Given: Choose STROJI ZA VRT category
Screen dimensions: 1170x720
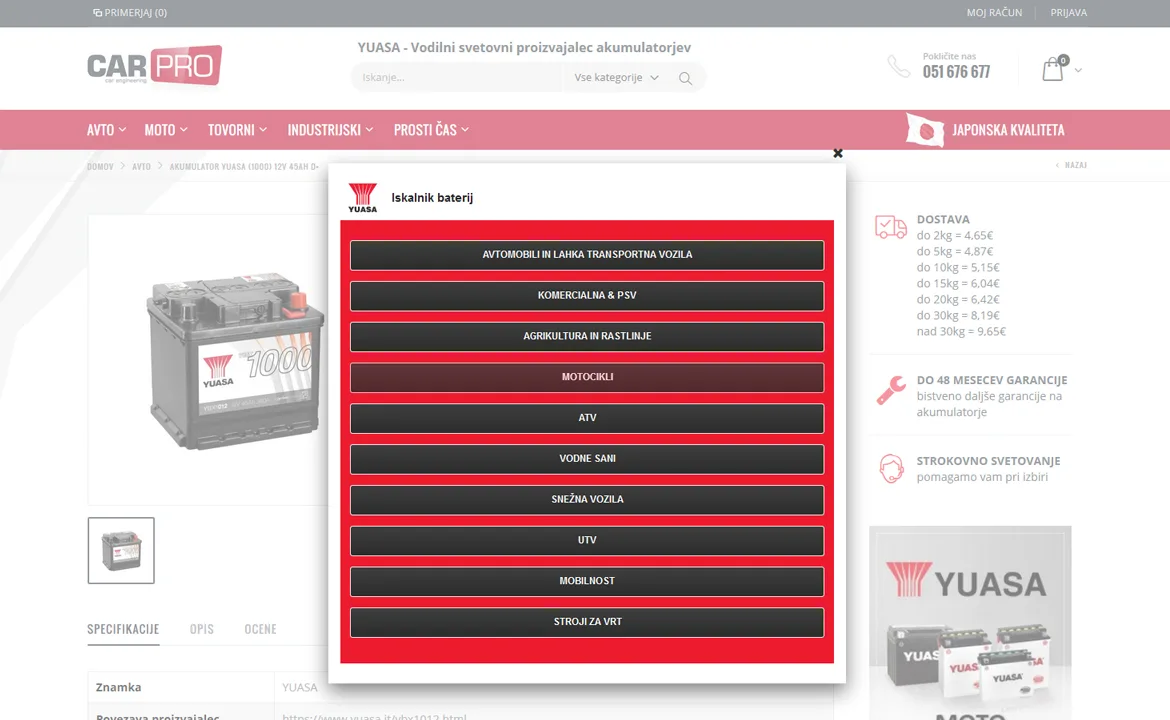Looking at the screenshot, I should [587, 622].
